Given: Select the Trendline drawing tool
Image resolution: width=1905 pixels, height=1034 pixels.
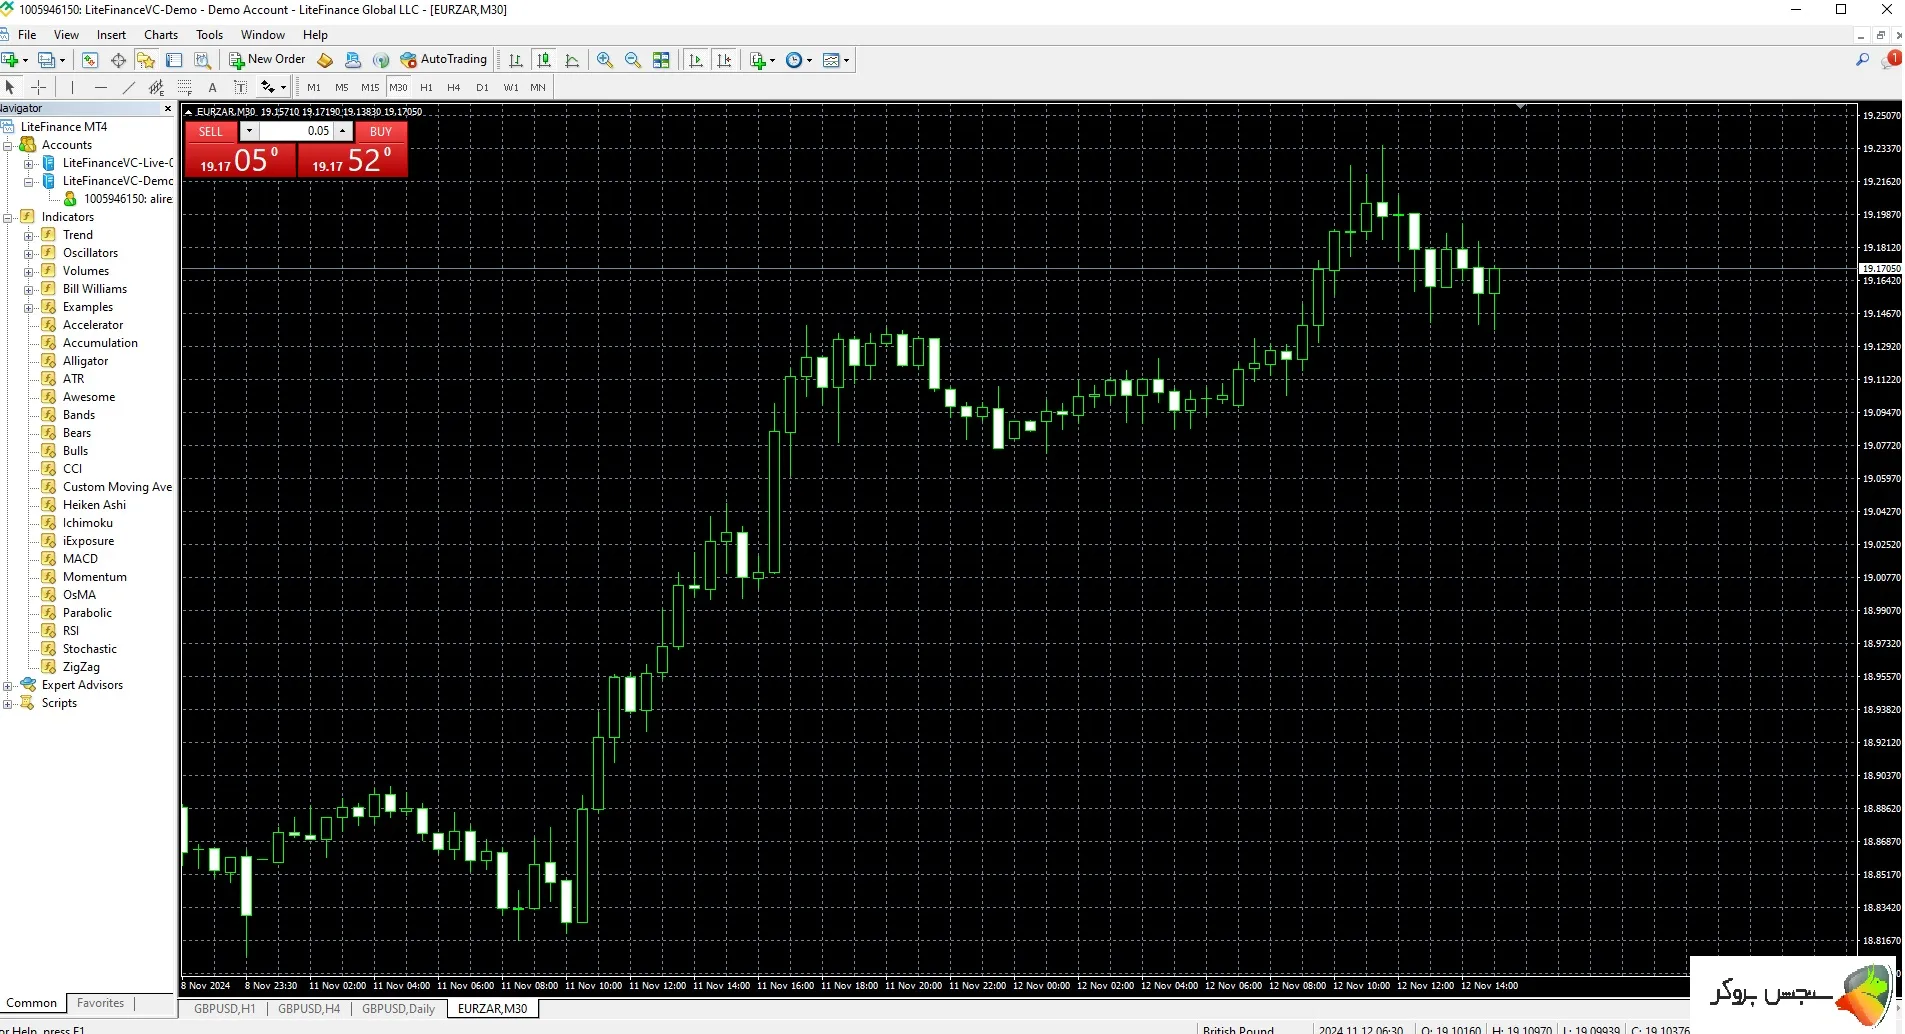Looking at the screenshot, I should point(128,87).
